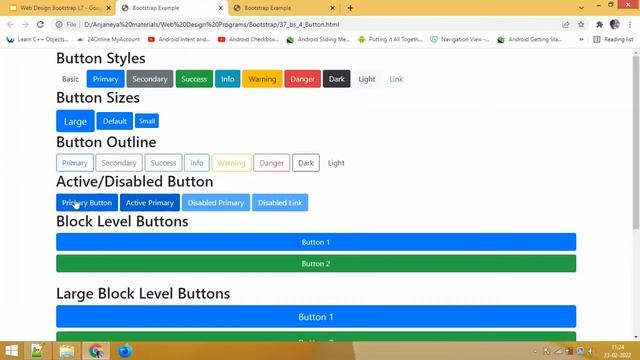Click the outlined Secondary button

[x=119, y=163]
